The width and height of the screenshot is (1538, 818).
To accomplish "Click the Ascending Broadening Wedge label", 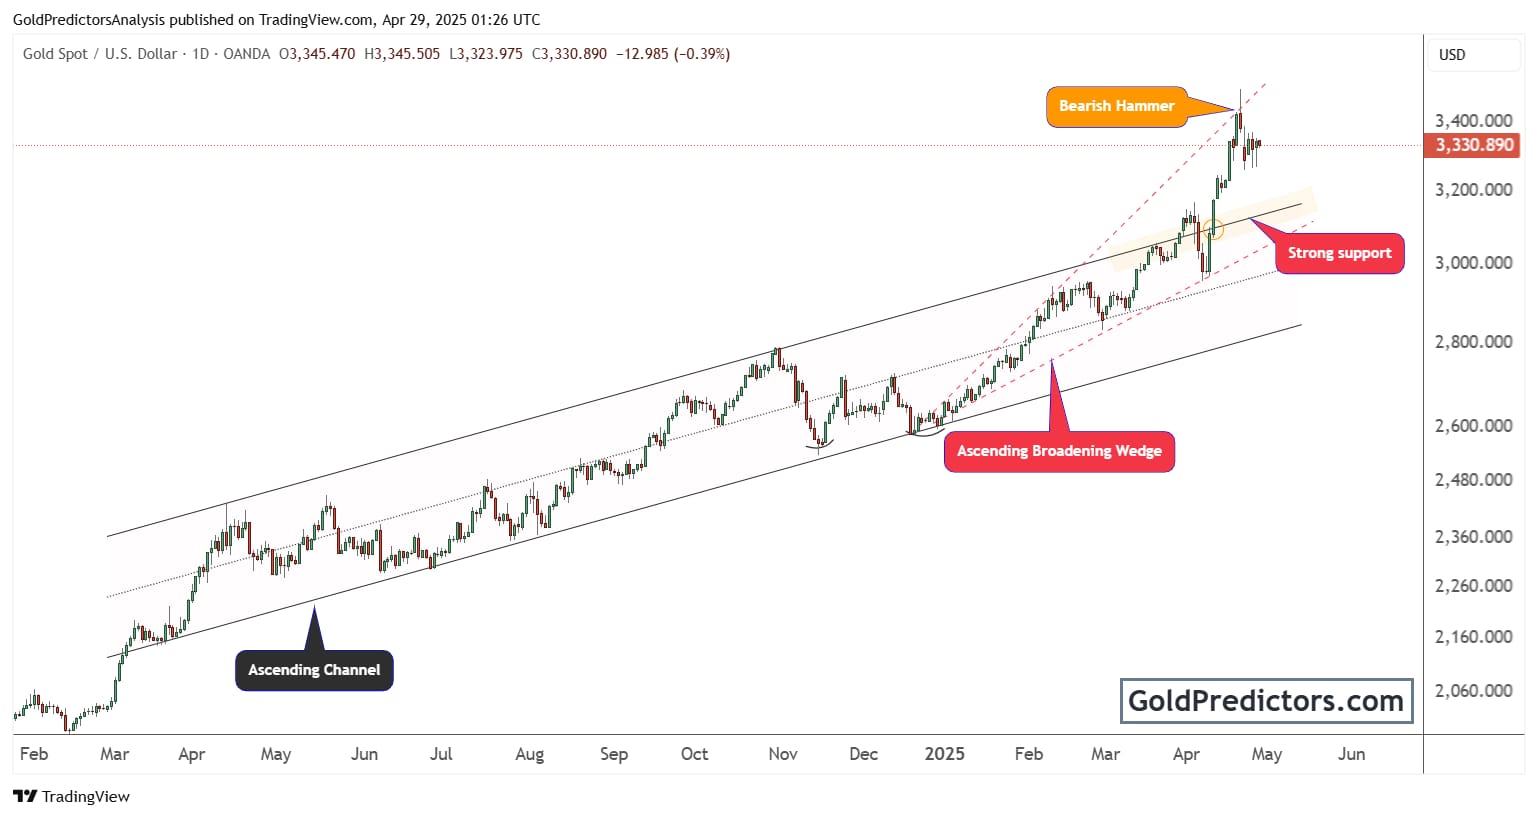I will (1059, 451).
